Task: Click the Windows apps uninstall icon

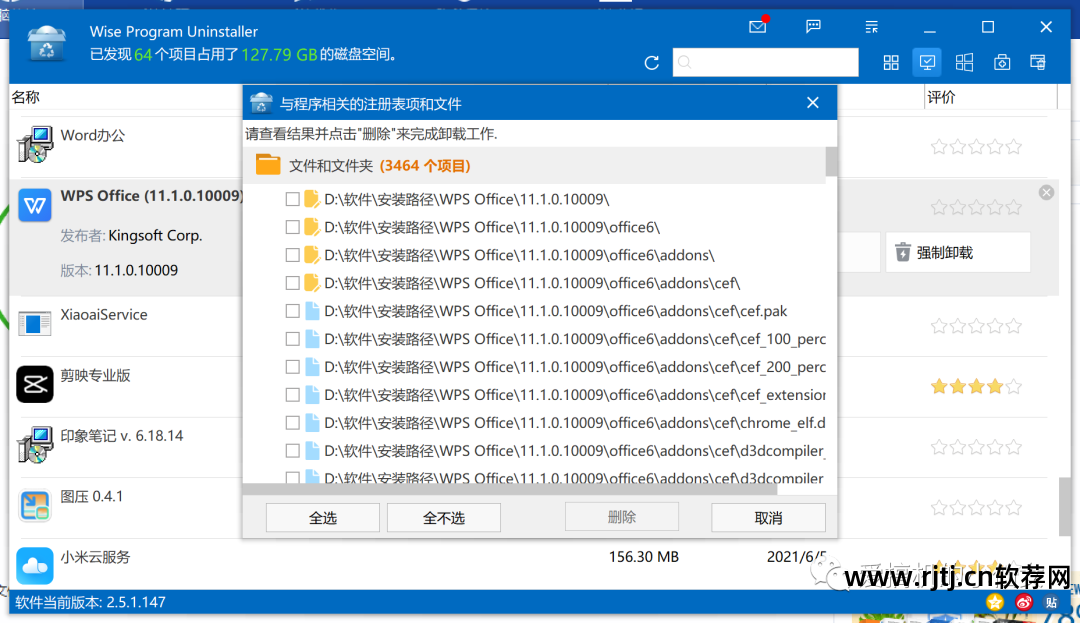Action: [964, 62]
